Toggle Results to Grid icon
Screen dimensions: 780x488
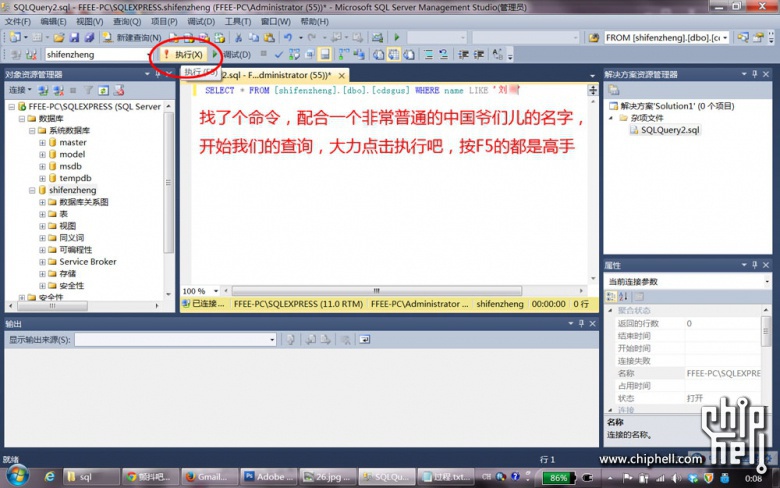(393, 54)
